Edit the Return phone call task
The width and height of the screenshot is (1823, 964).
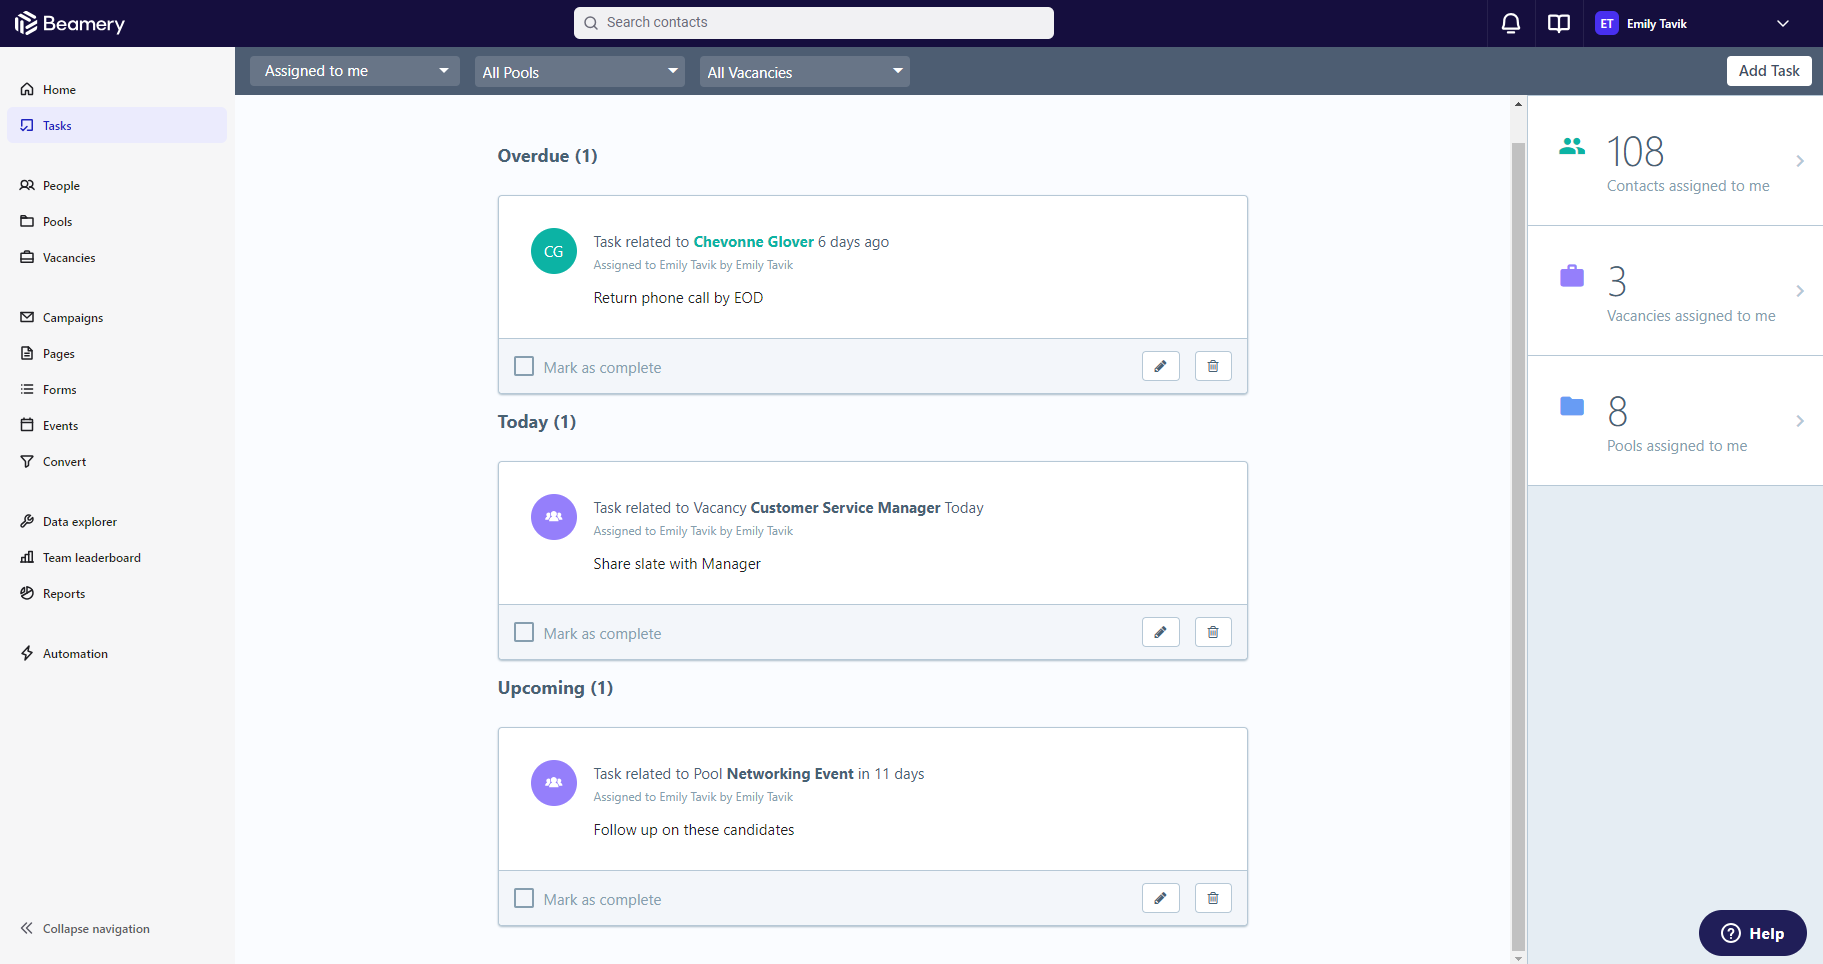[1160, 366]
